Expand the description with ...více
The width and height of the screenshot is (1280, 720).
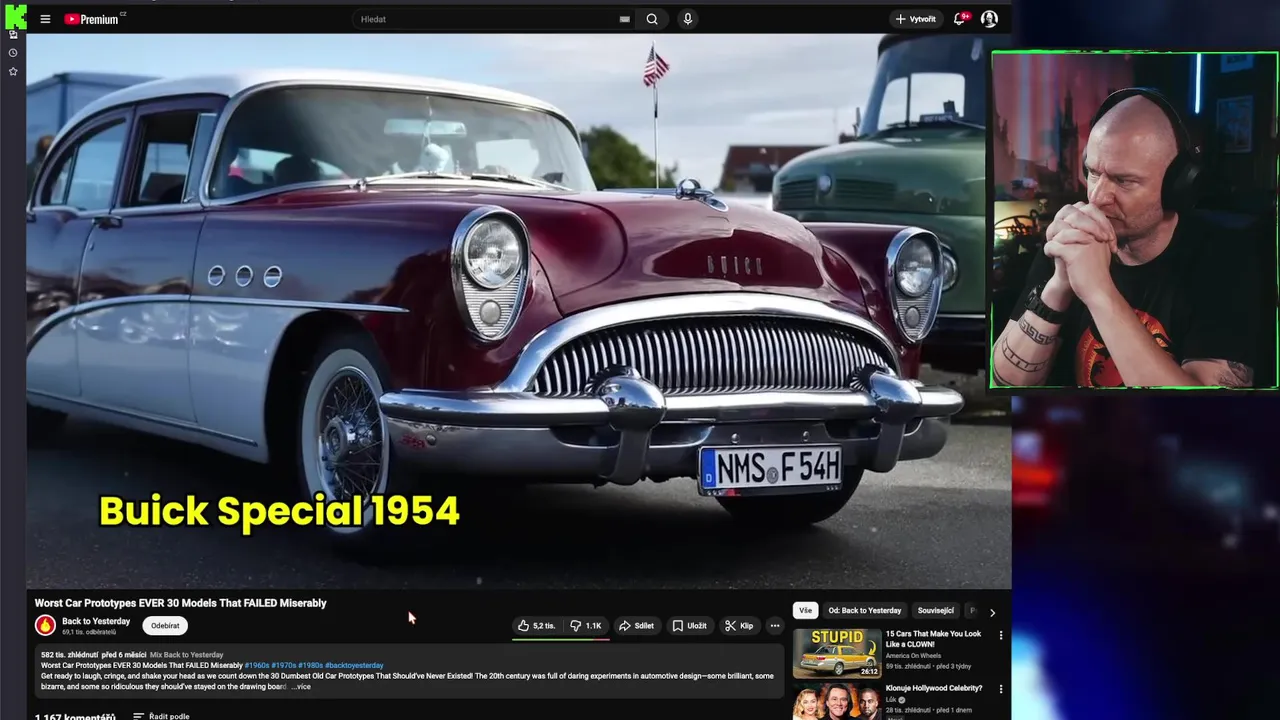tap(300, 686)
